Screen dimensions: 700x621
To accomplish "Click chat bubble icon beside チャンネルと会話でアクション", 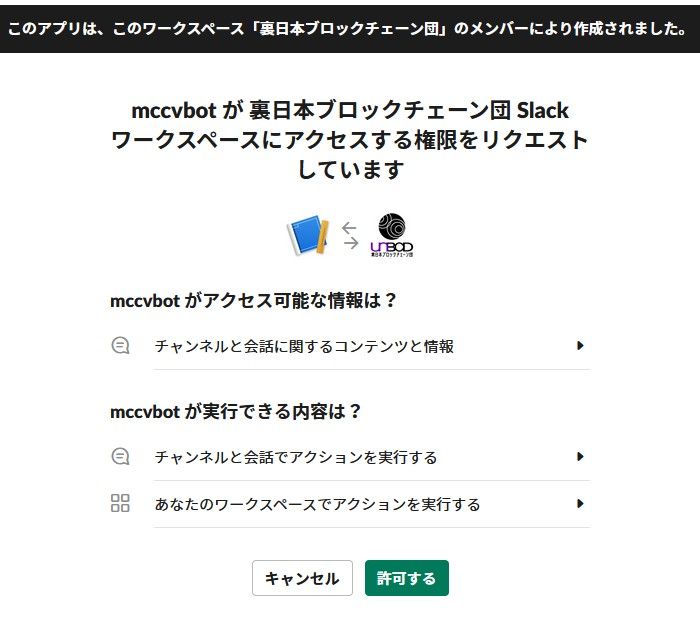I will pos(120,457).
